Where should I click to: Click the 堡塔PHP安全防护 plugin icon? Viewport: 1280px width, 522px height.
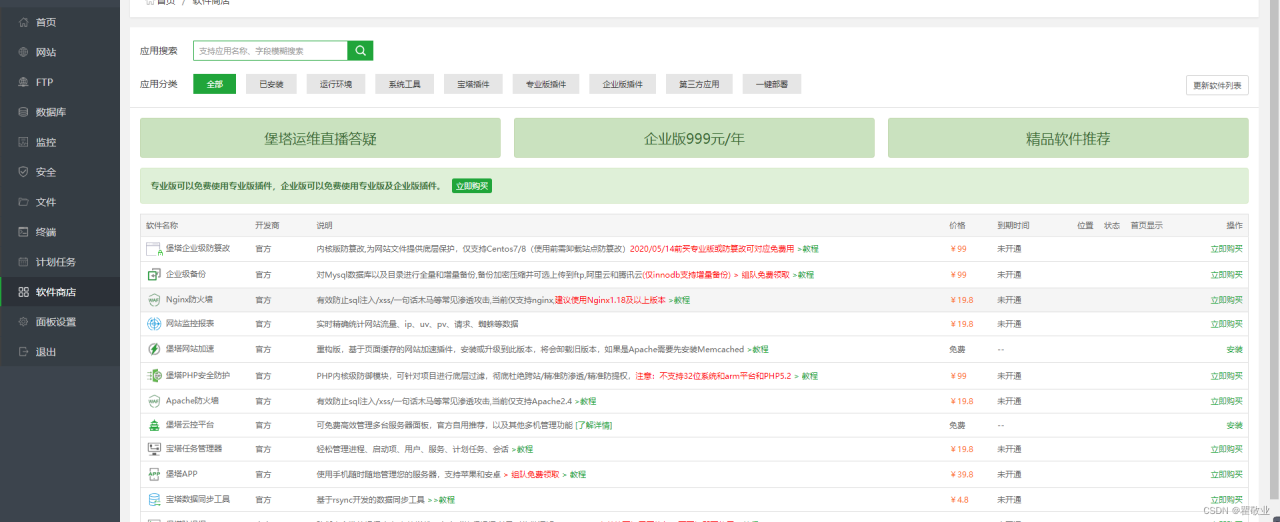tap(154, 375)
